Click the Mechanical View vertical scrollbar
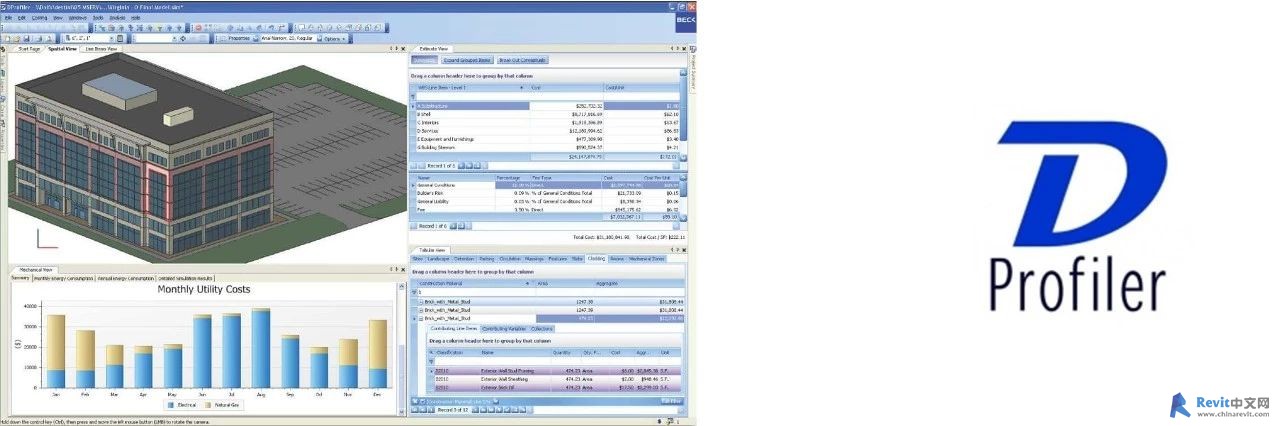Screen dimensions: 1280x426 coord(401,347)
